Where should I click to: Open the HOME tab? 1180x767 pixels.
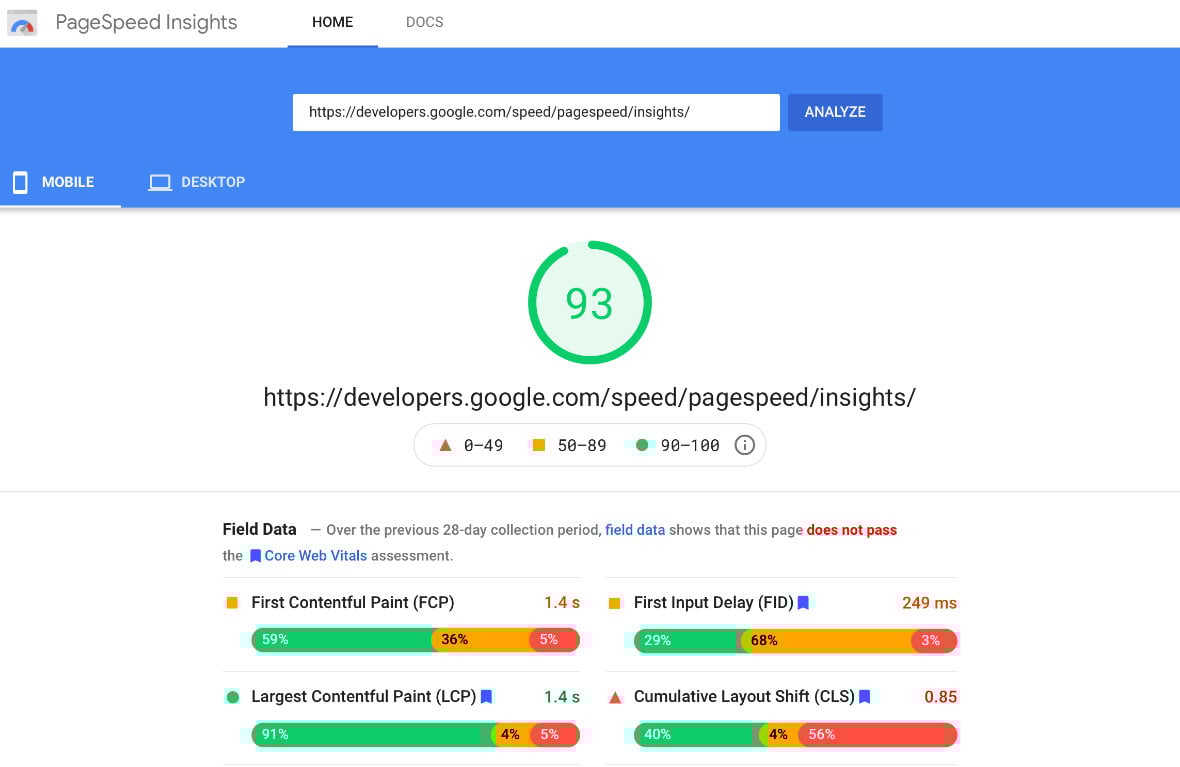333,23
